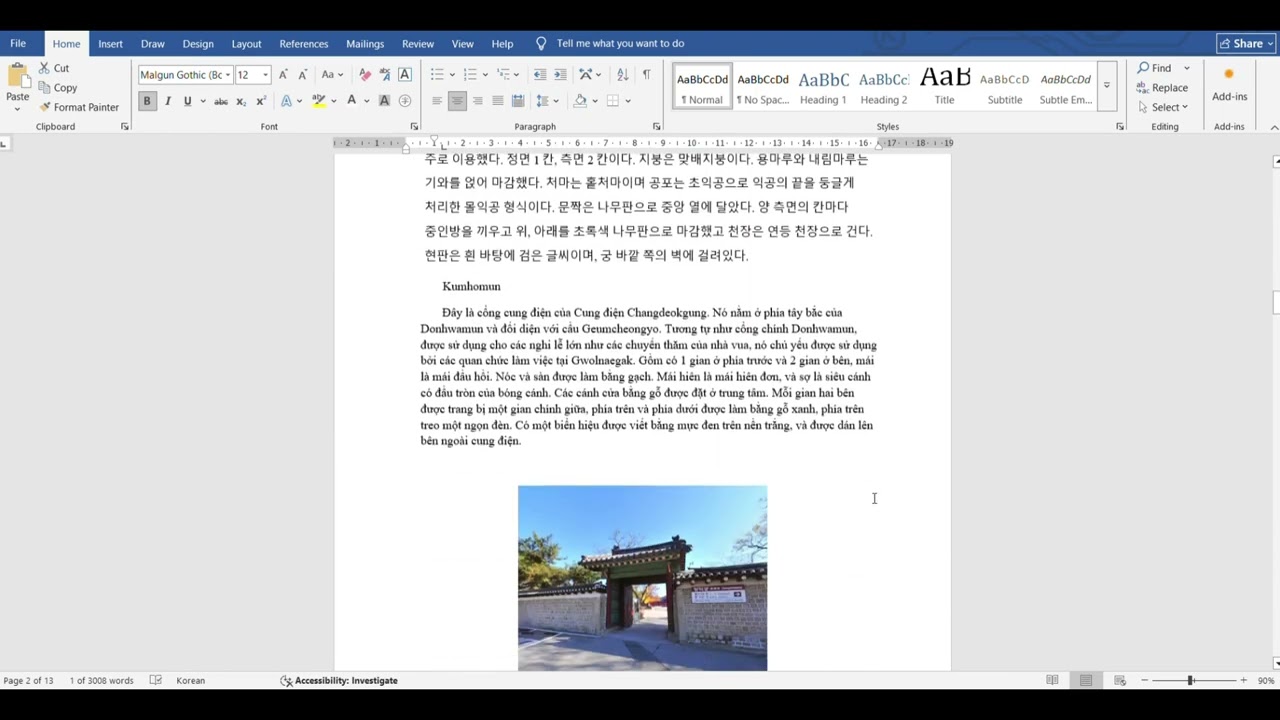Viewport: 1280px width, 720px height.
Task: Switch to the Insert tab
Action: (x=110, y=44)
